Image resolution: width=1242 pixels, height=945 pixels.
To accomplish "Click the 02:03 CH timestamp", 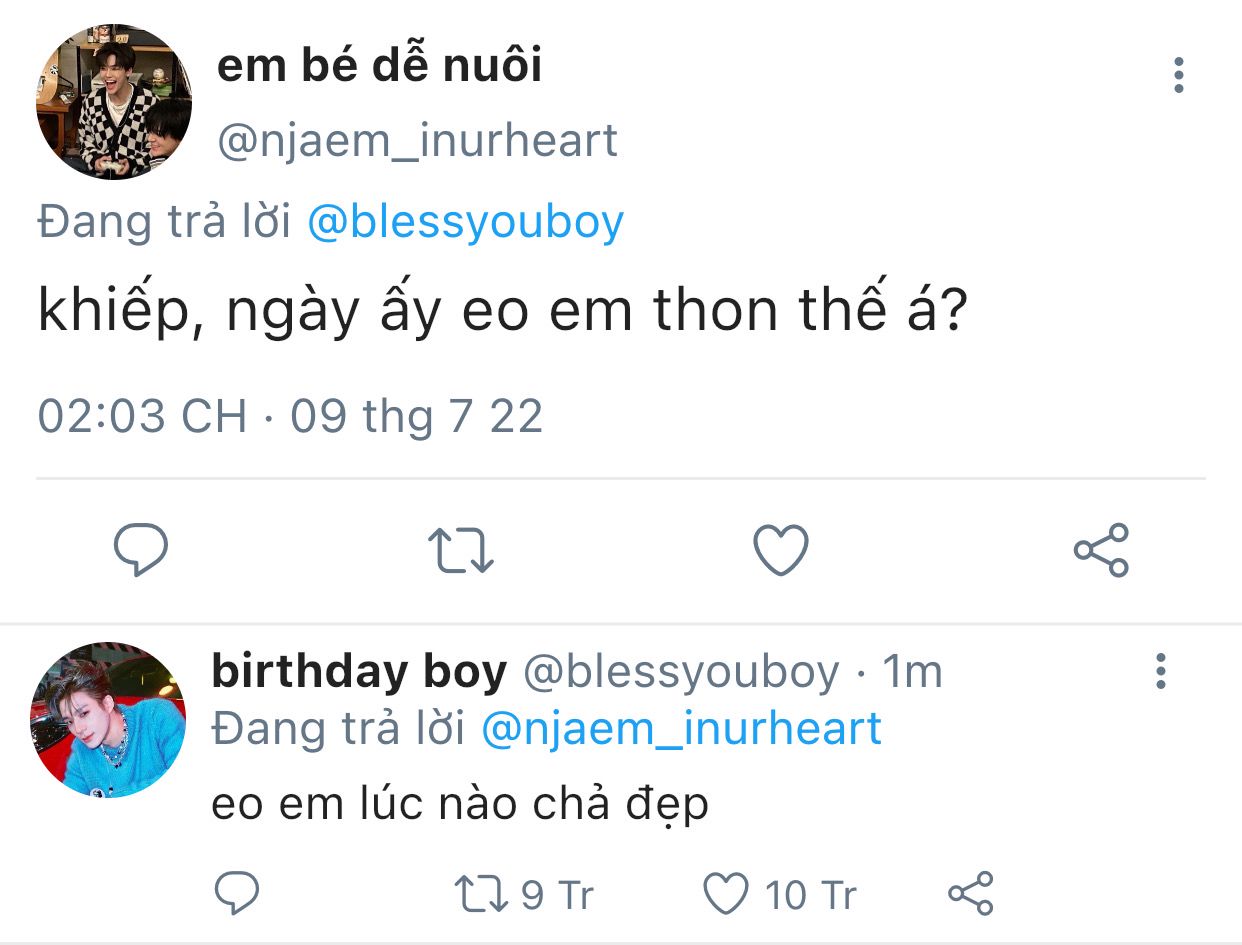I will click(x=142, y=415).
